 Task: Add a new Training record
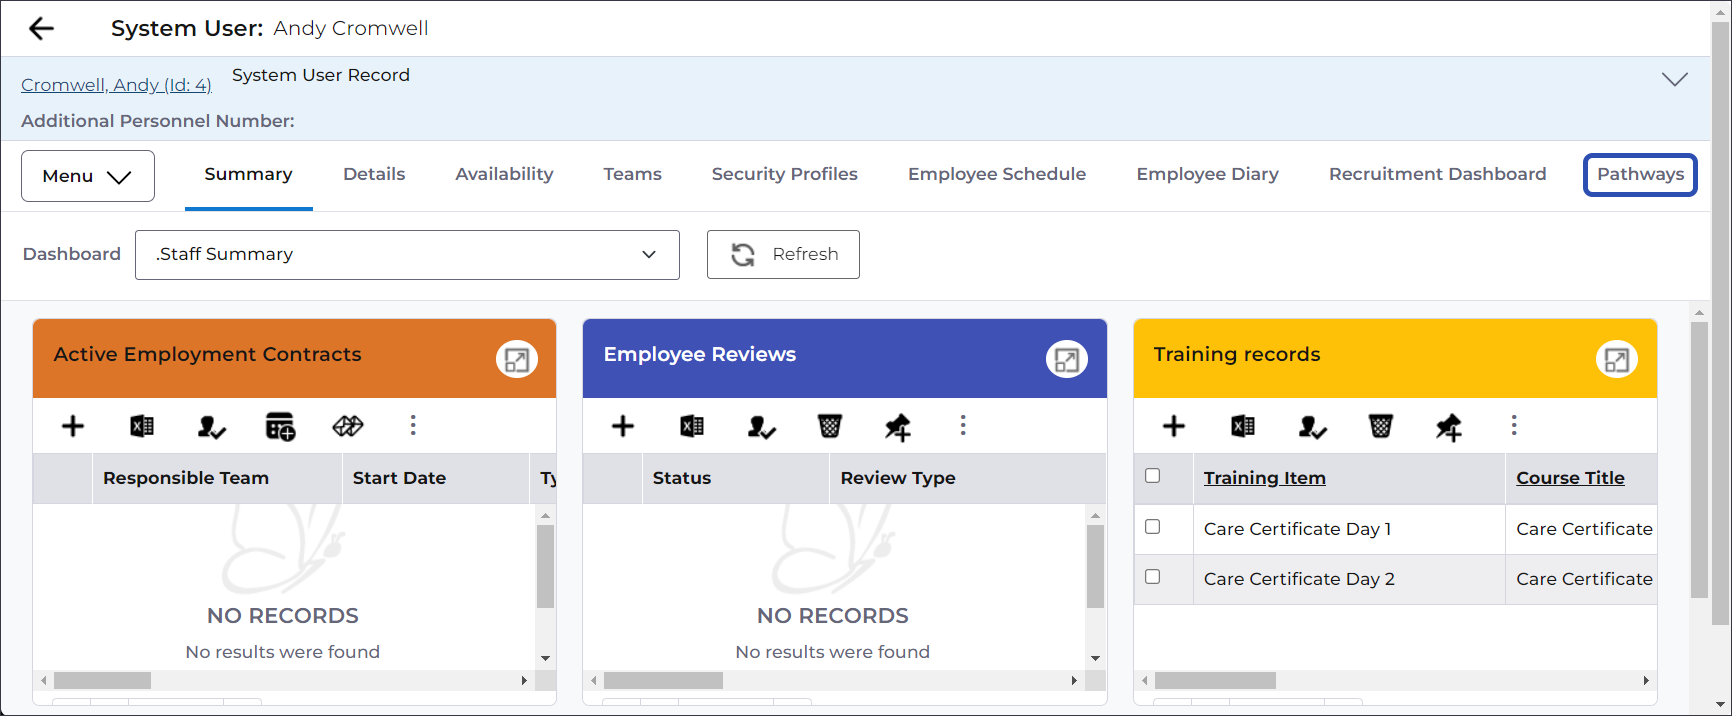pyautogui.click(x=1174, y=426)
